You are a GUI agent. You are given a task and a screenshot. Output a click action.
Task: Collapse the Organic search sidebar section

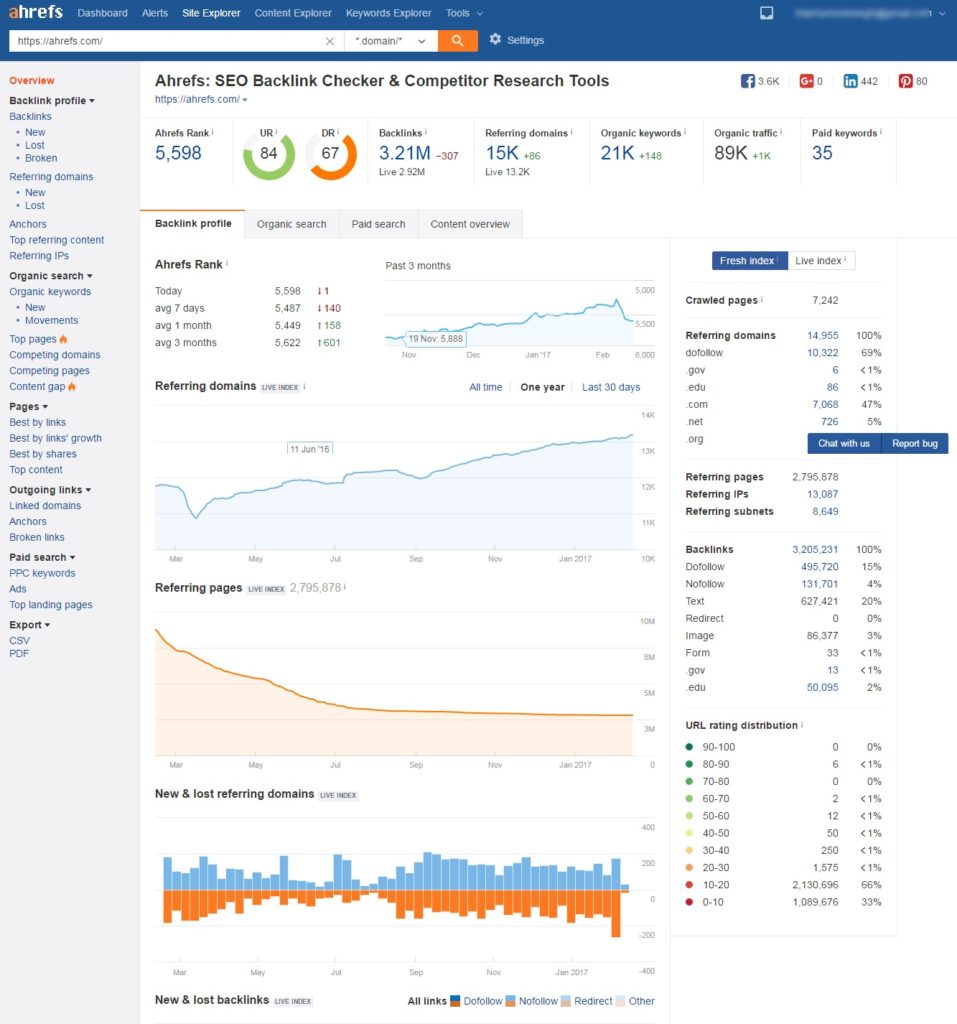tap(50, 276)
